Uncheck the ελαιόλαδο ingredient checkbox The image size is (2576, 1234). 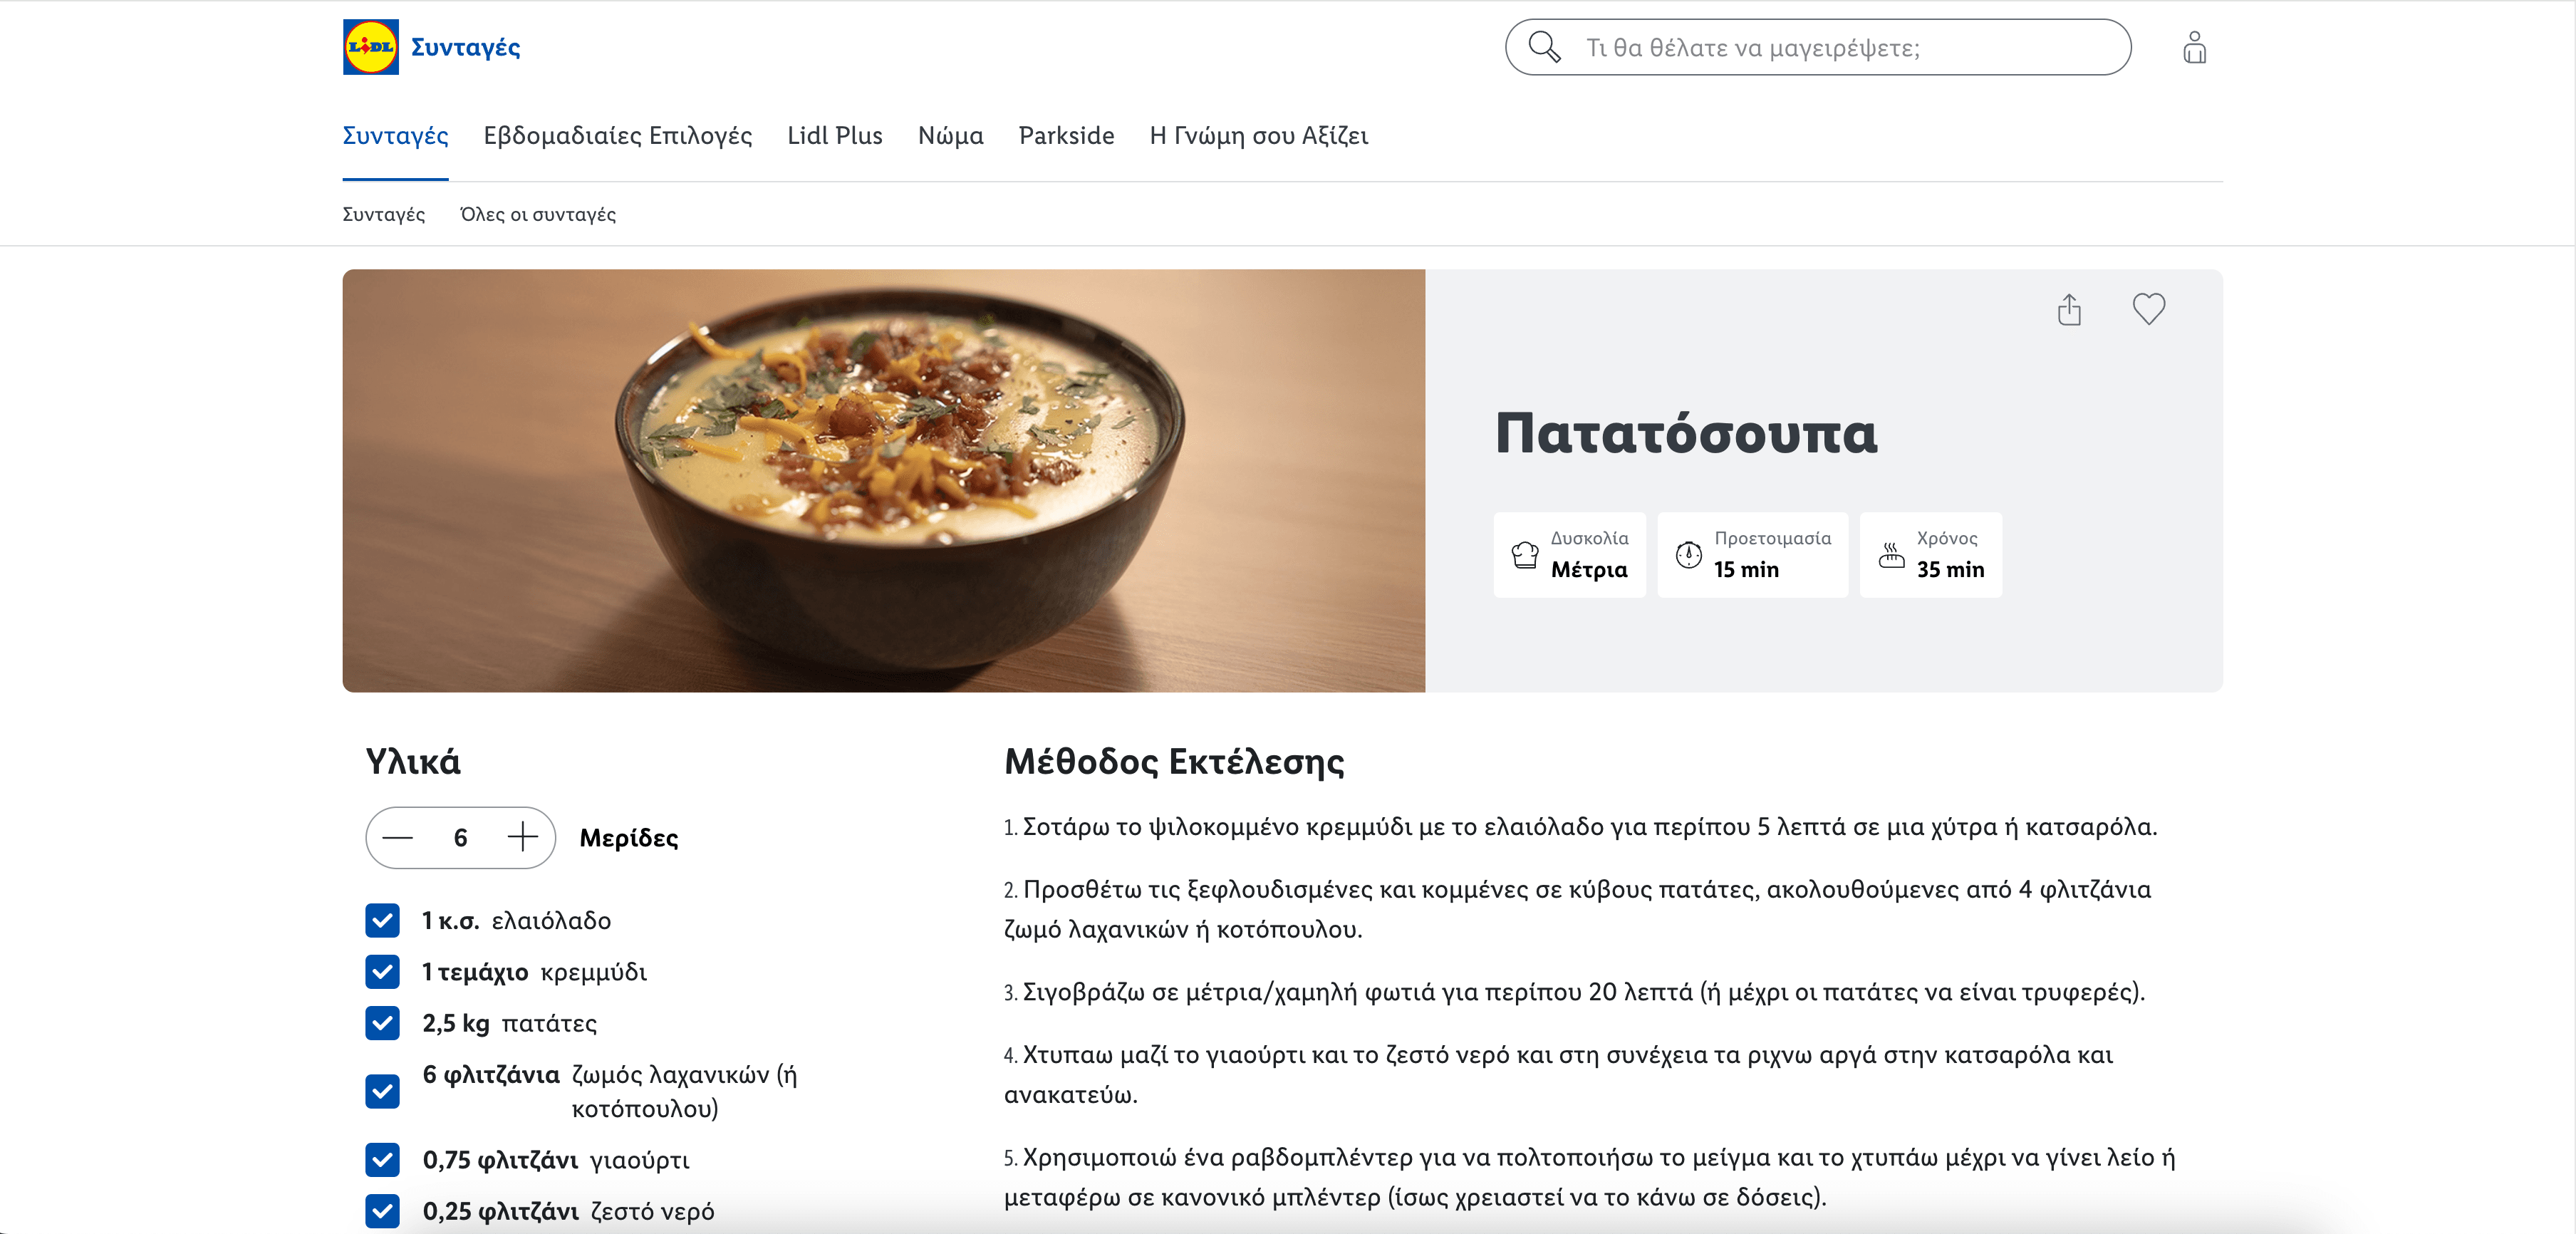382,920
